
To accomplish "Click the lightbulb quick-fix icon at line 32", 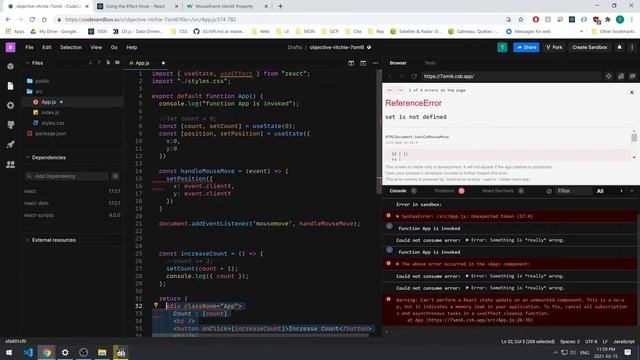I will (x=156, y=305).
